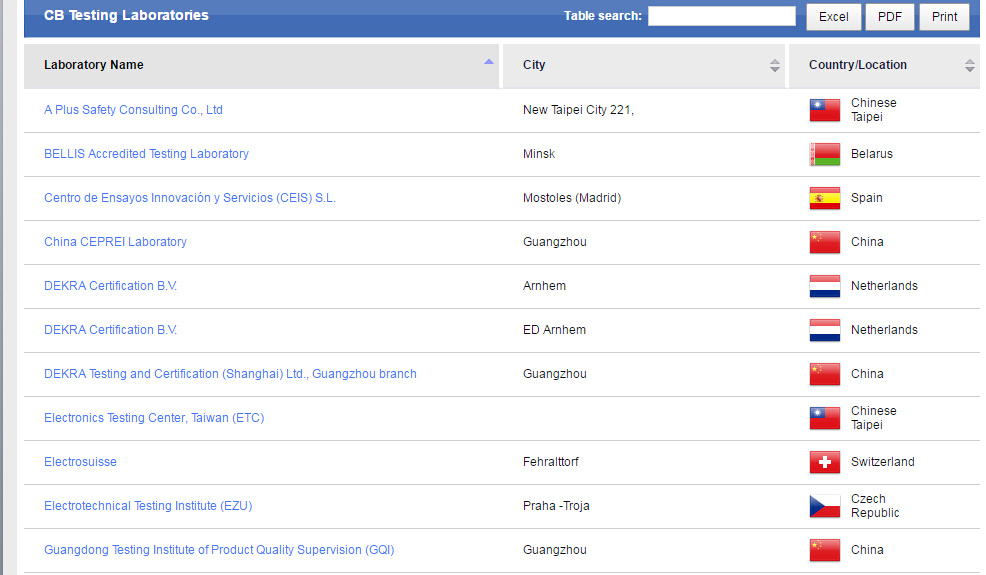Print the laboratories table
Screen dimensions: 986x575
(944, 16)
